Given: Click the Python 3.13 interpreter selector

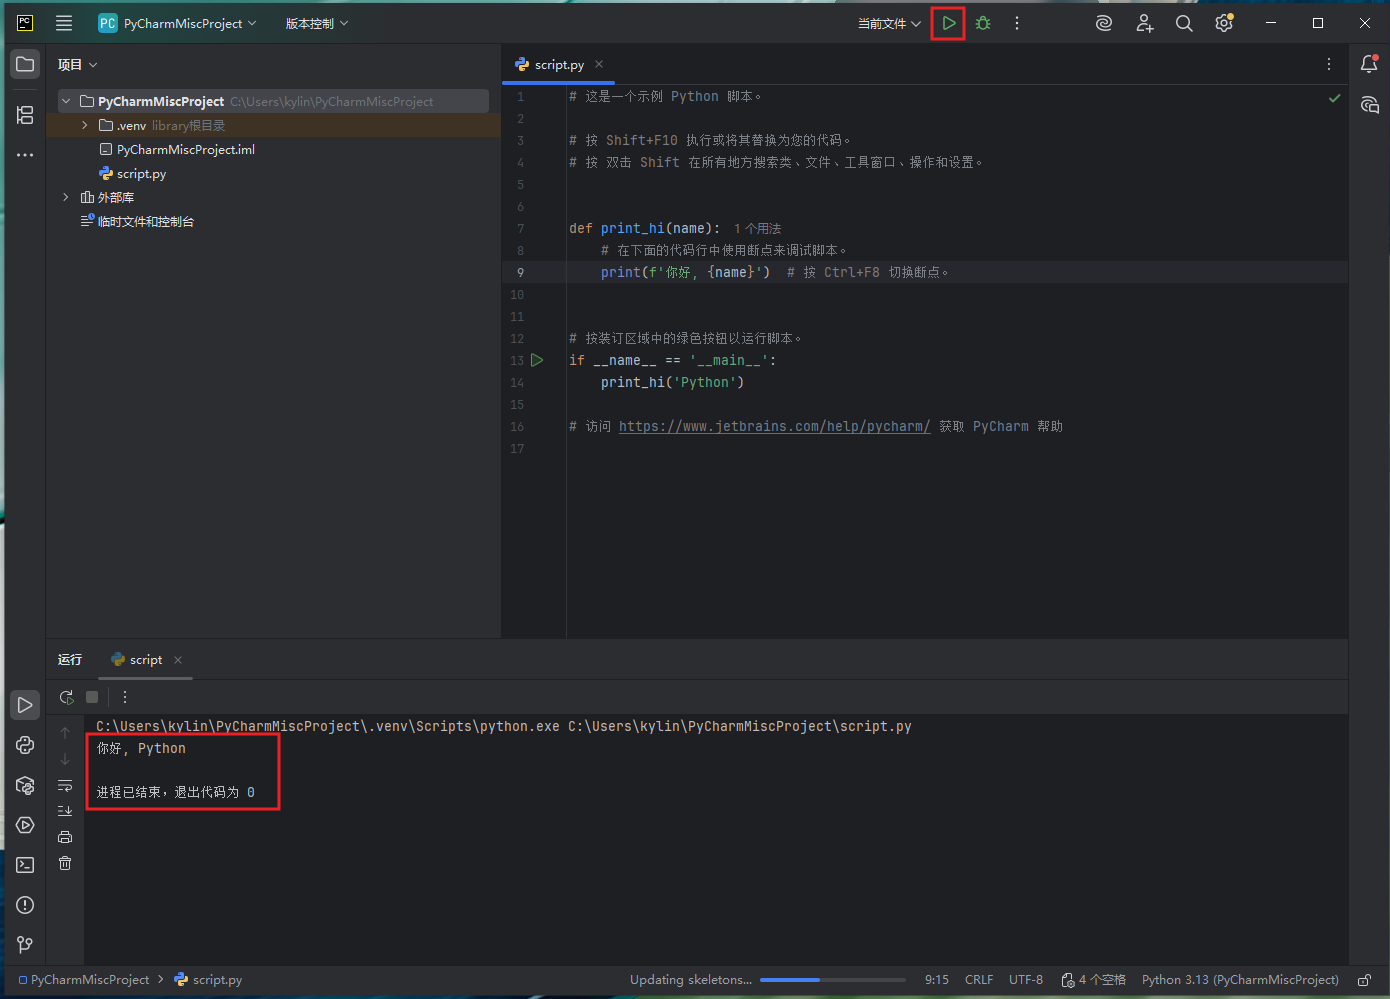Looking at the screenshot, I should [x=1240, y=980].
